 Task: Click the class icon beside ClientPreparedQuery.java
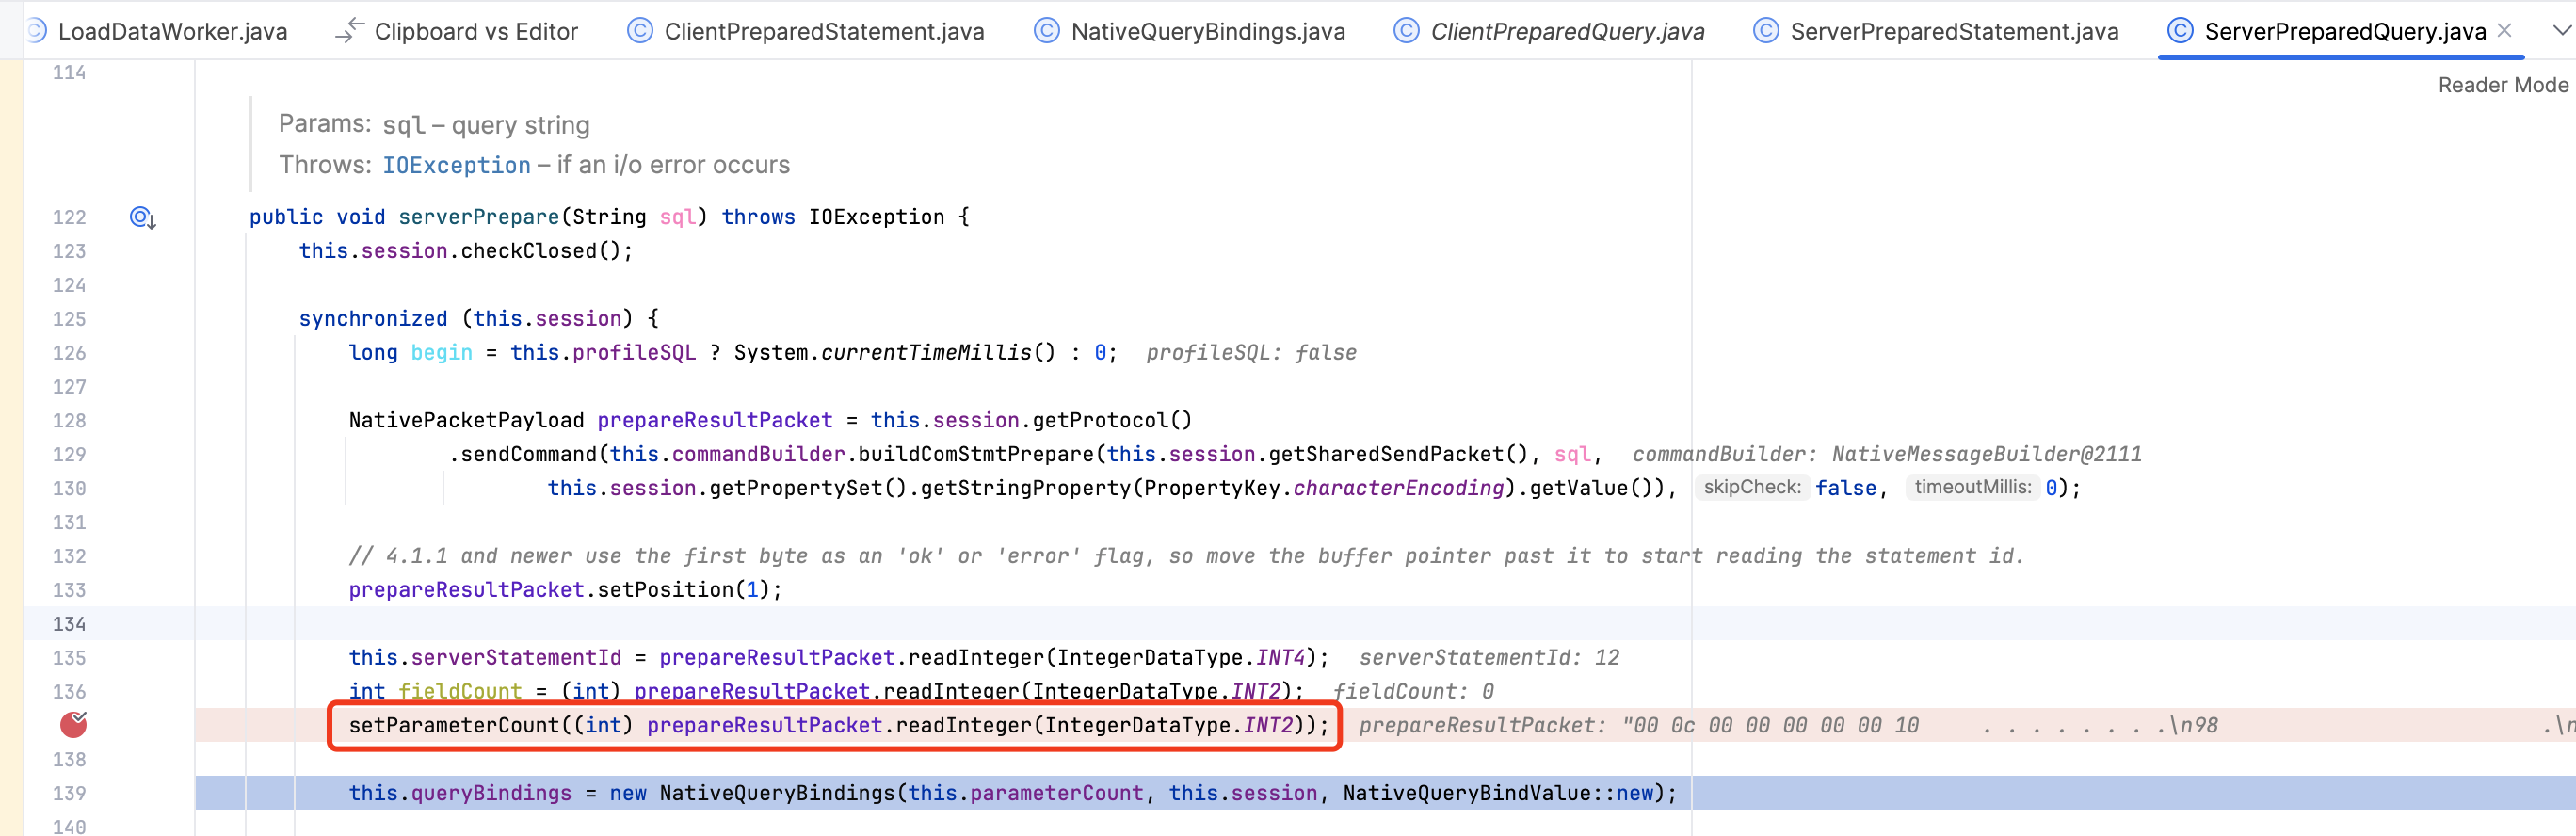pyautogui.click(x=1405, y=31)
